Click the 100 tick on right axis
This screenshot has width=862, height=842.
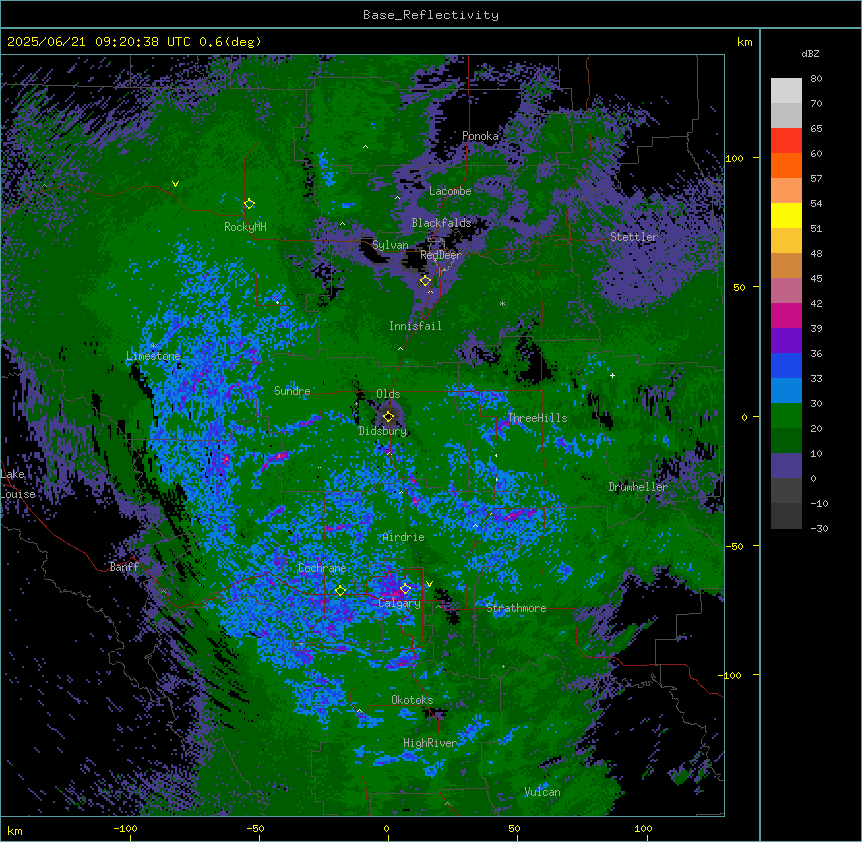[x=734, y=158]
